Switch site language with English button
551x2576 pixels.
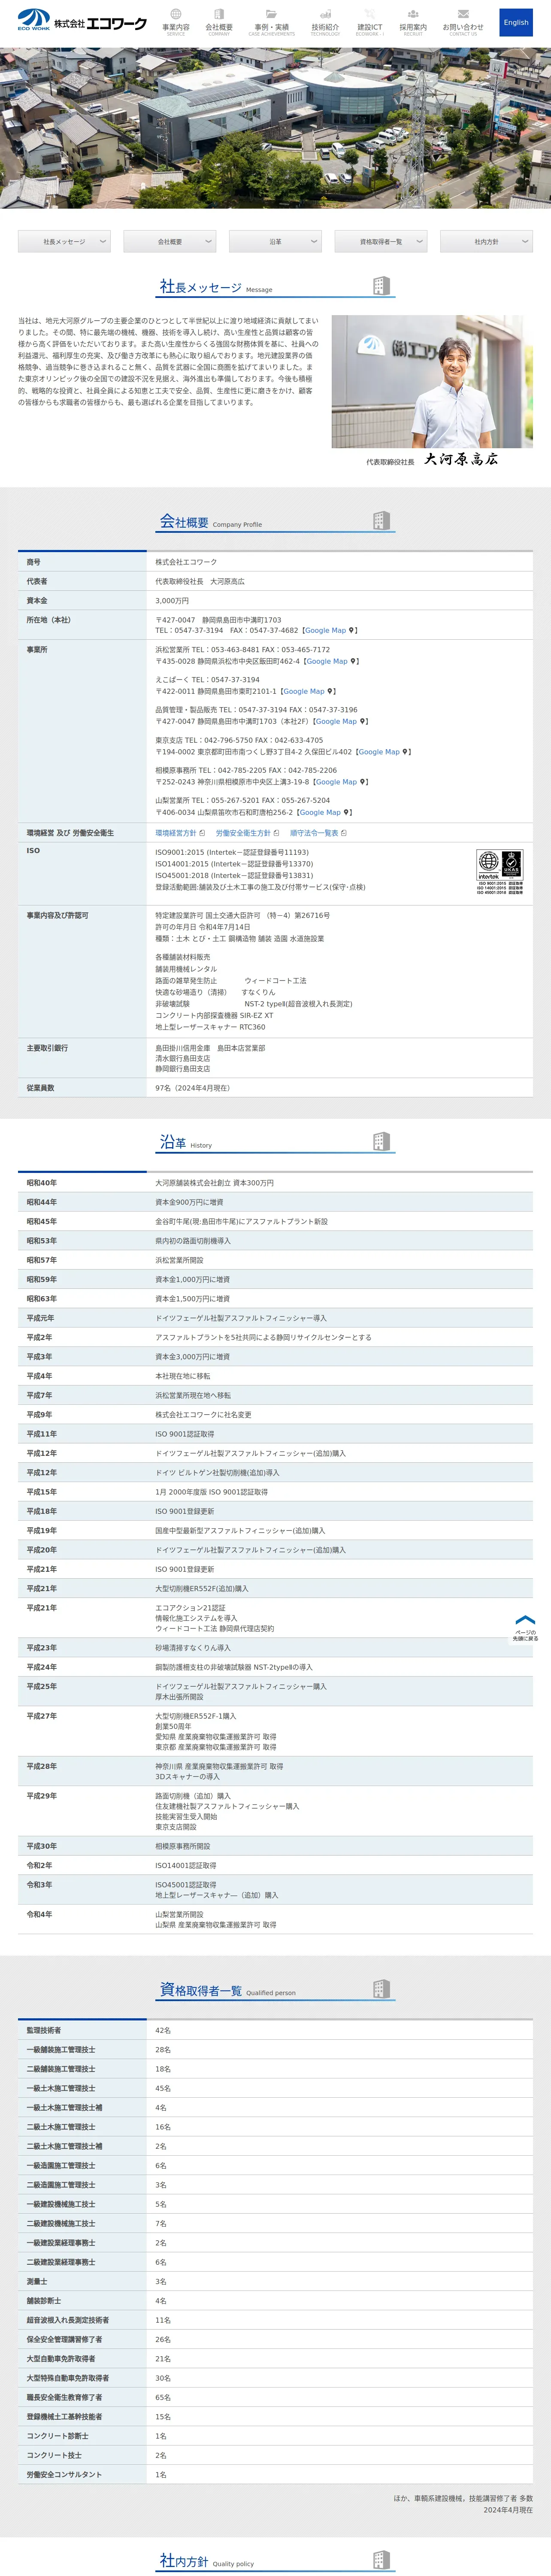(x=516, y=22)
